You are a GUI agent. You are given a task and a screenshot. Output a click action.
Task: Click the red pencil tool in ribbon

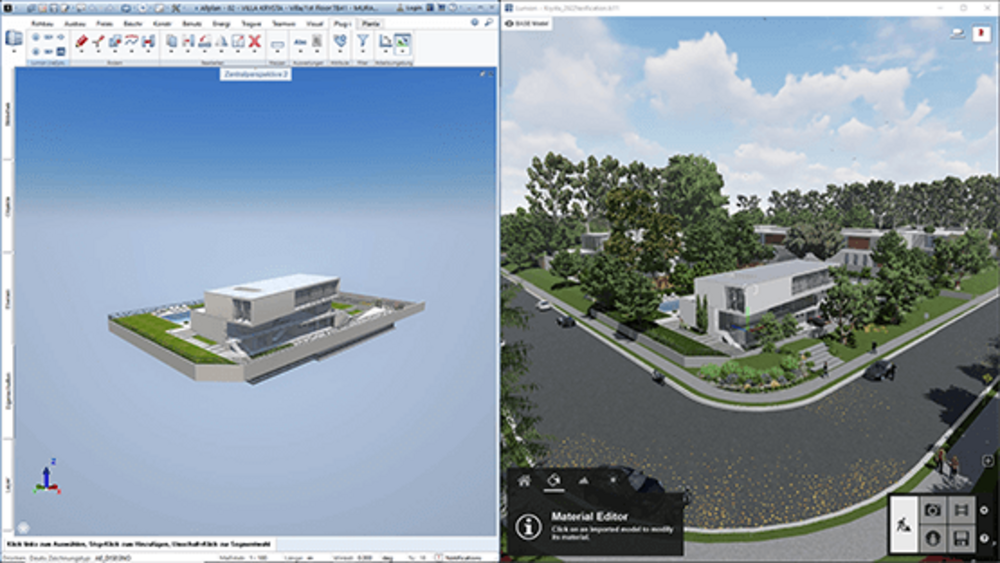tap(82, 41)
